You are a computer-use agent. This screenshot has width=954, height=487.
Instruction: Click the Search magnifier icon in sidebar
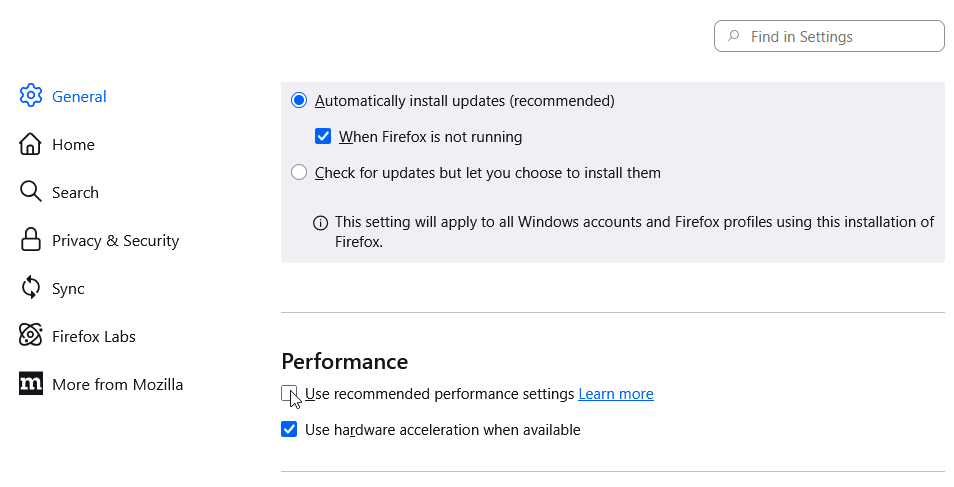pos(31,192)
